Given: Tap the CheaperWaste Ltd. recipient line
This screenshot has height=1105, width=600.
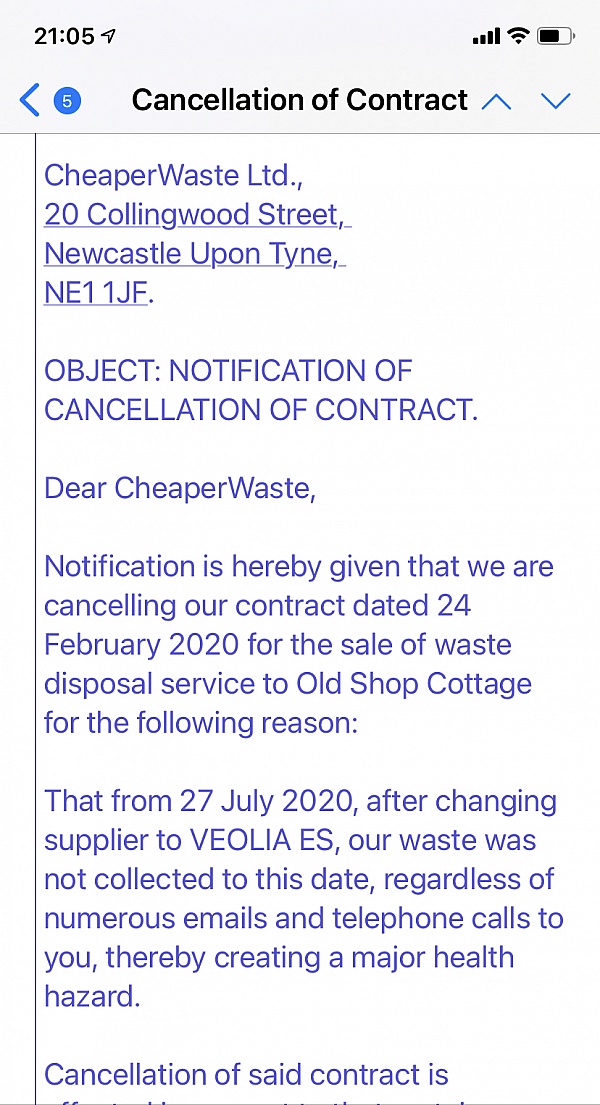Looking at the screenshot, I should [173, 175].
